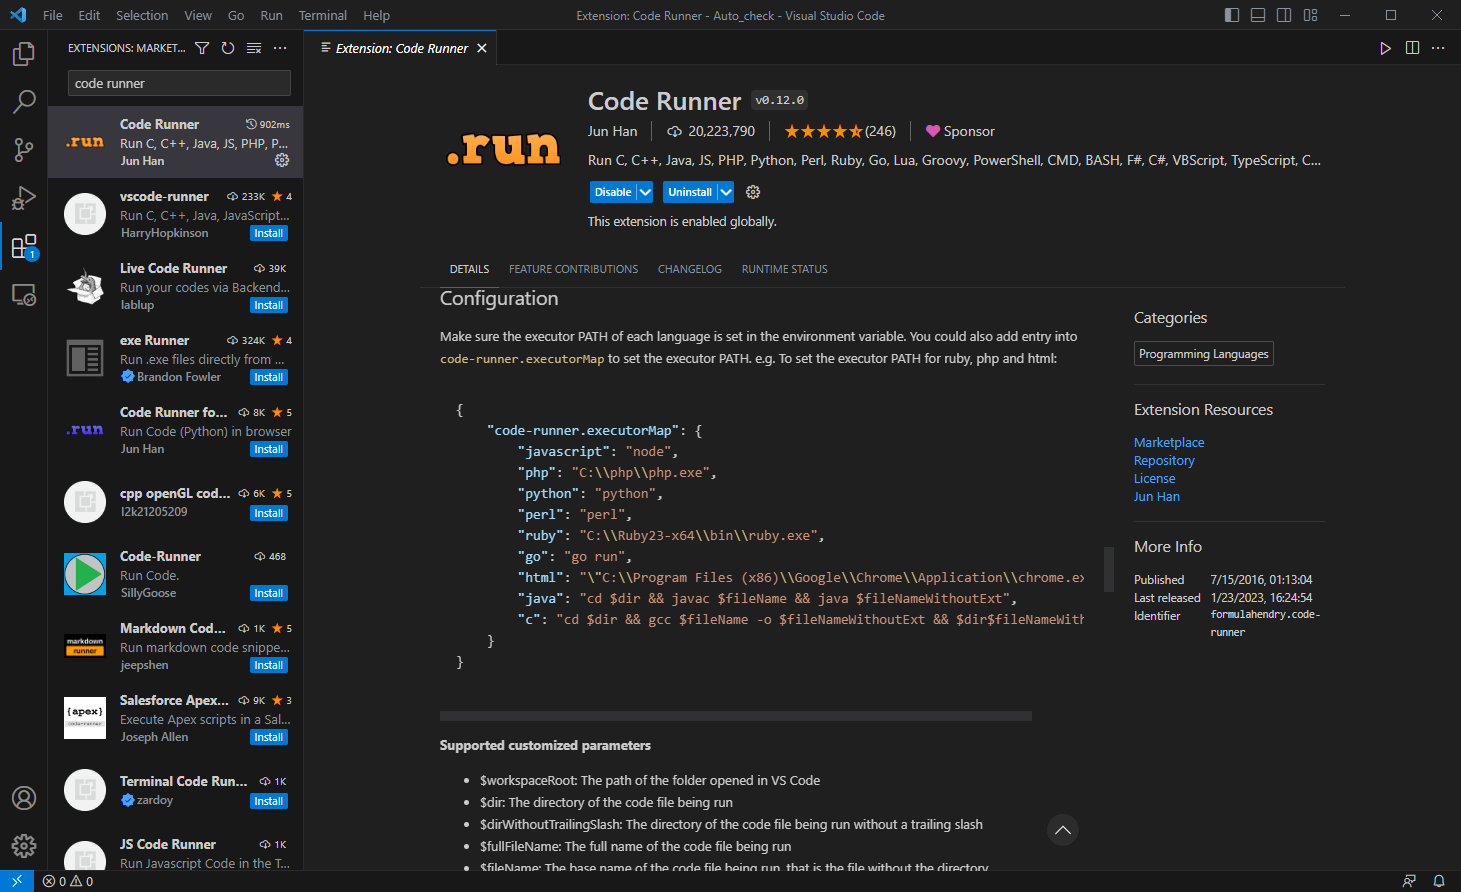The image size is (1461, 892).
Task: Open the Source Control view
Action: pos(24,149)
